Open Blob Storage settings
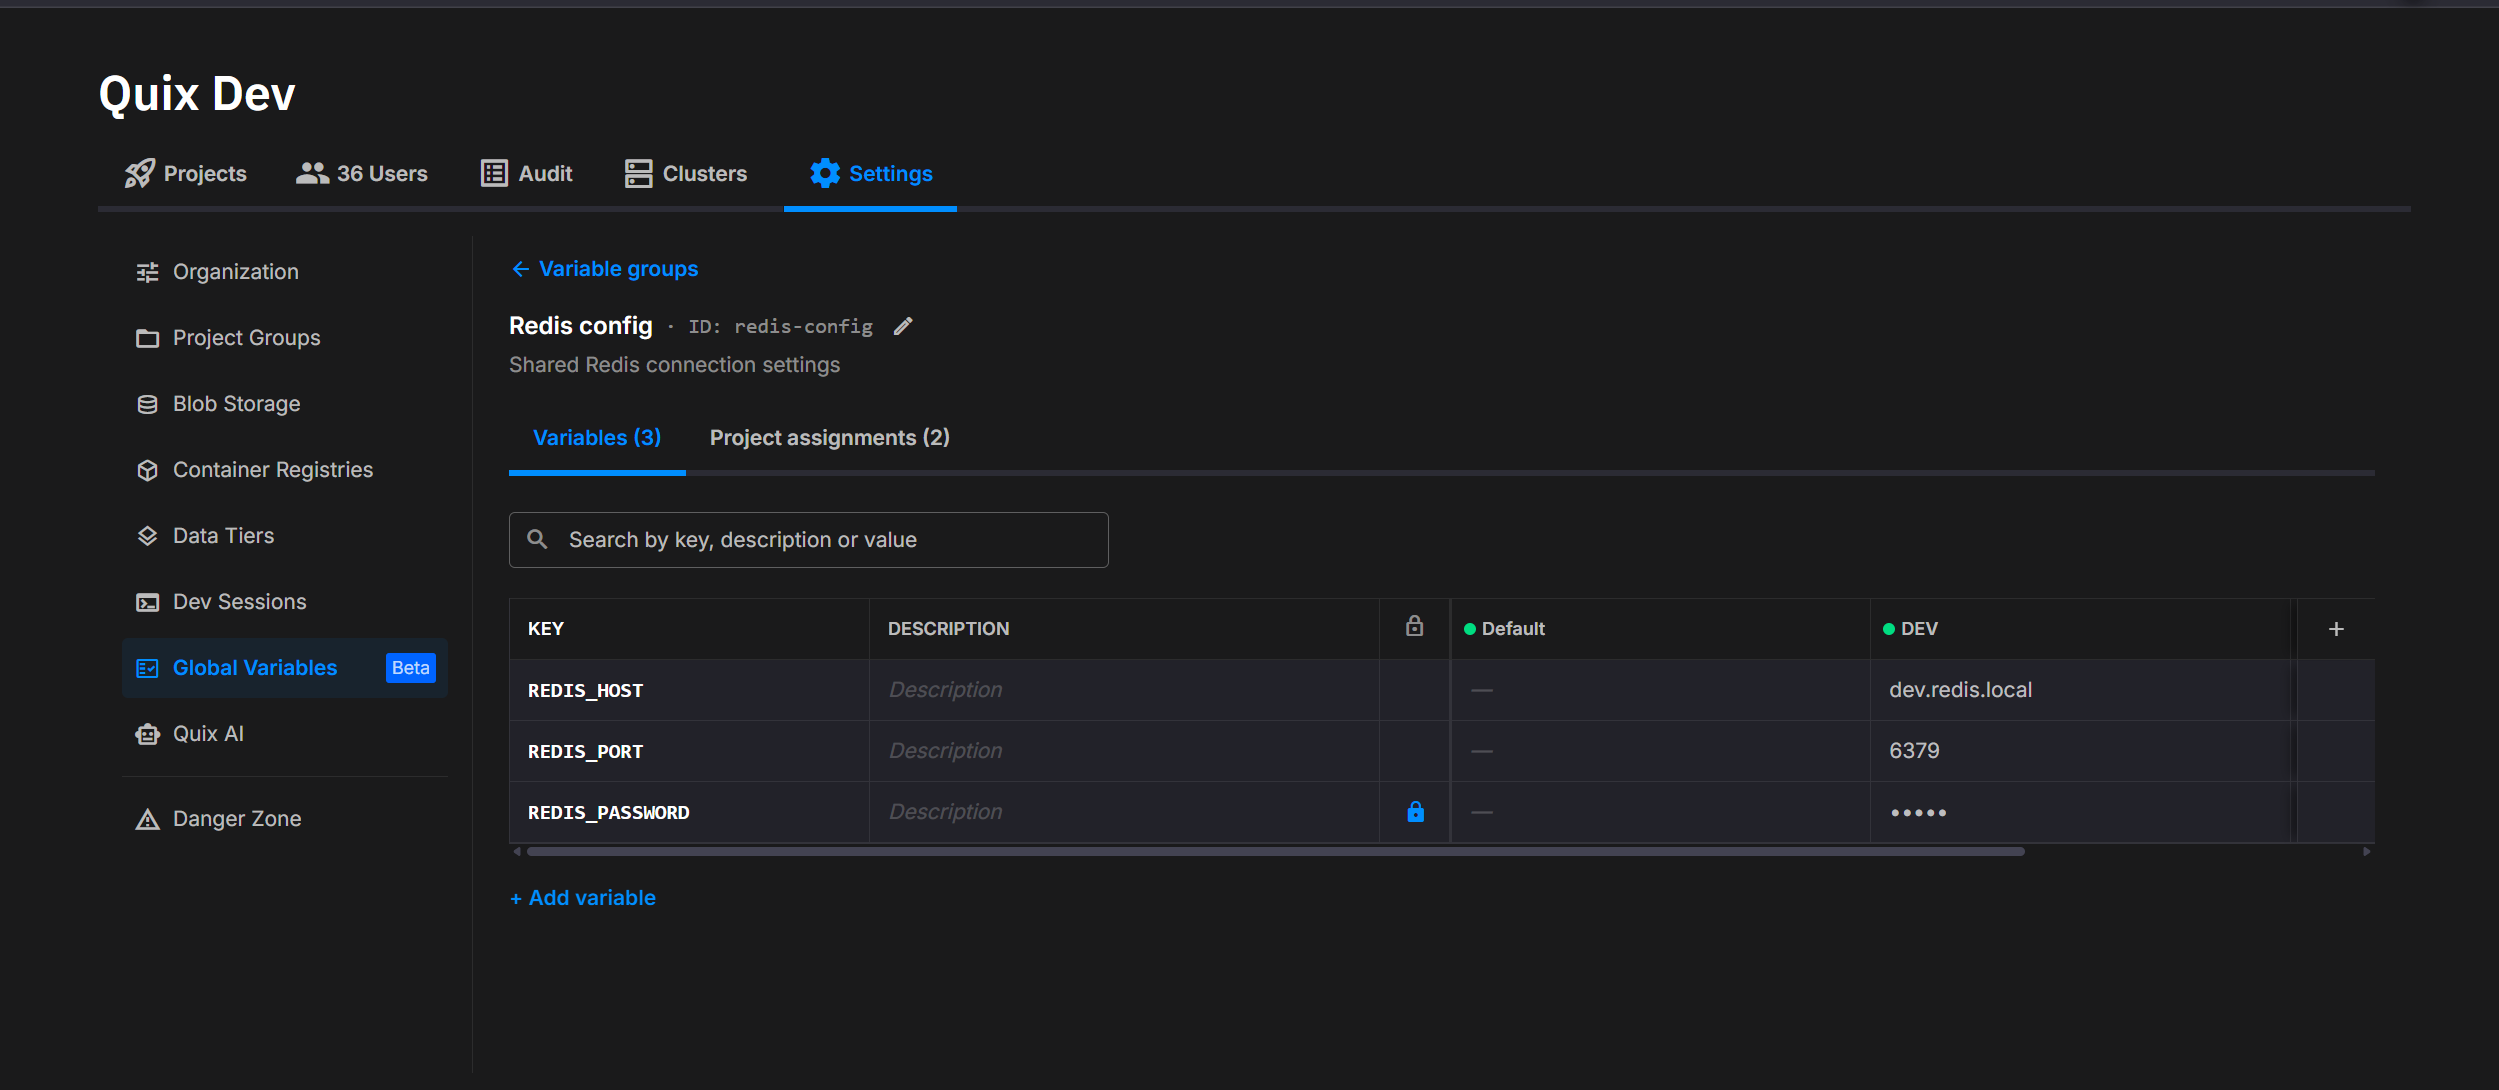This screenshot has height=1090, width=2499. pos(285,404)
